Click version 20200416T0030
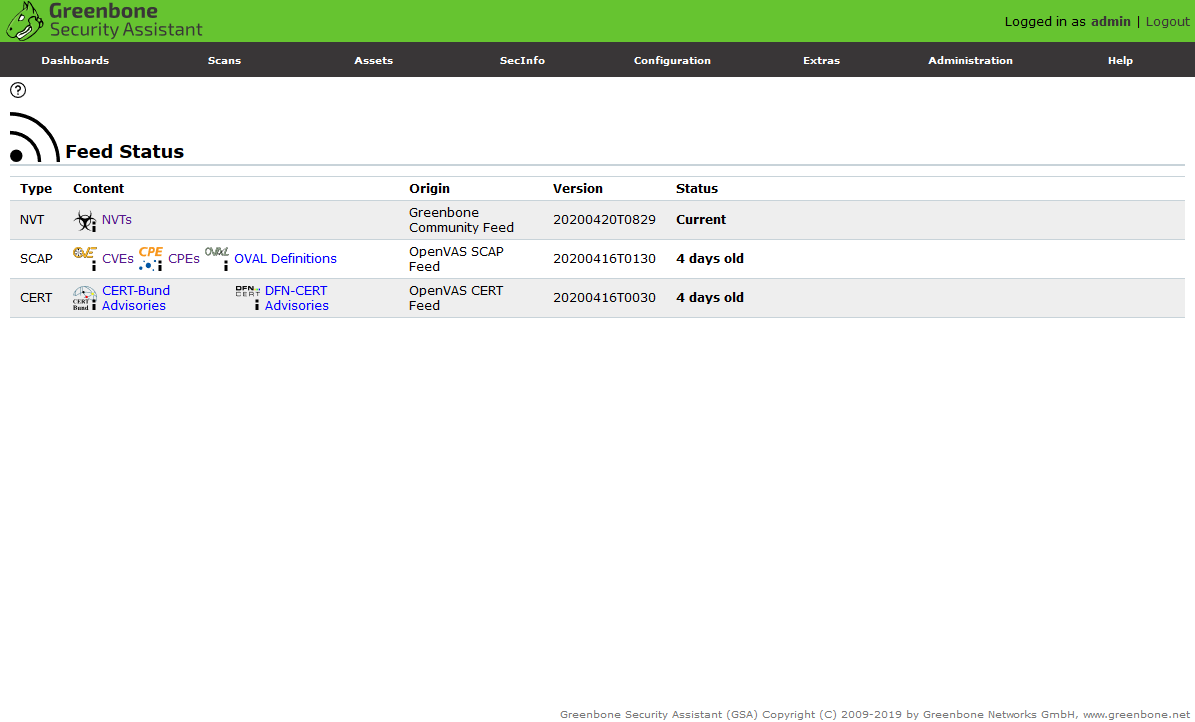This screenshot has width=1195, height=722. pyautogui.click(x=604, y=297)
